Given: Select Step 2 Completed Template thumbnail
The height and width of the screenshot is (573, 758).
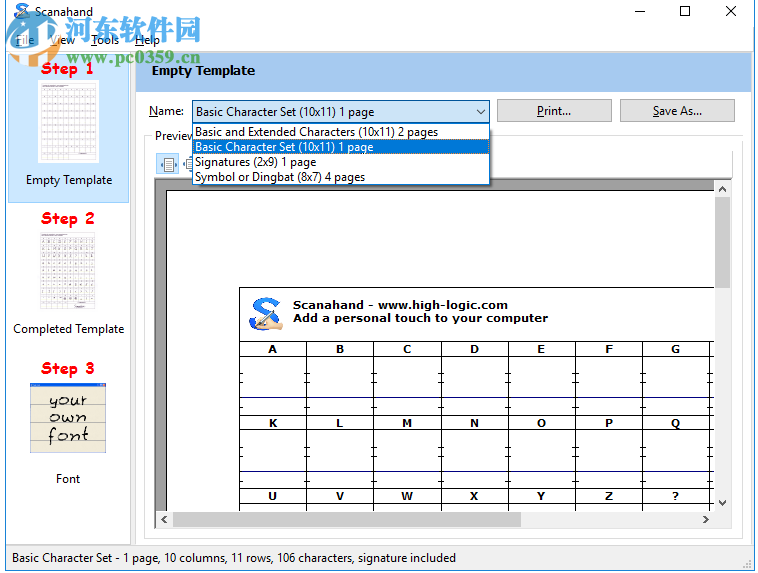Looking at the screenshot, I should click(68, 271).
